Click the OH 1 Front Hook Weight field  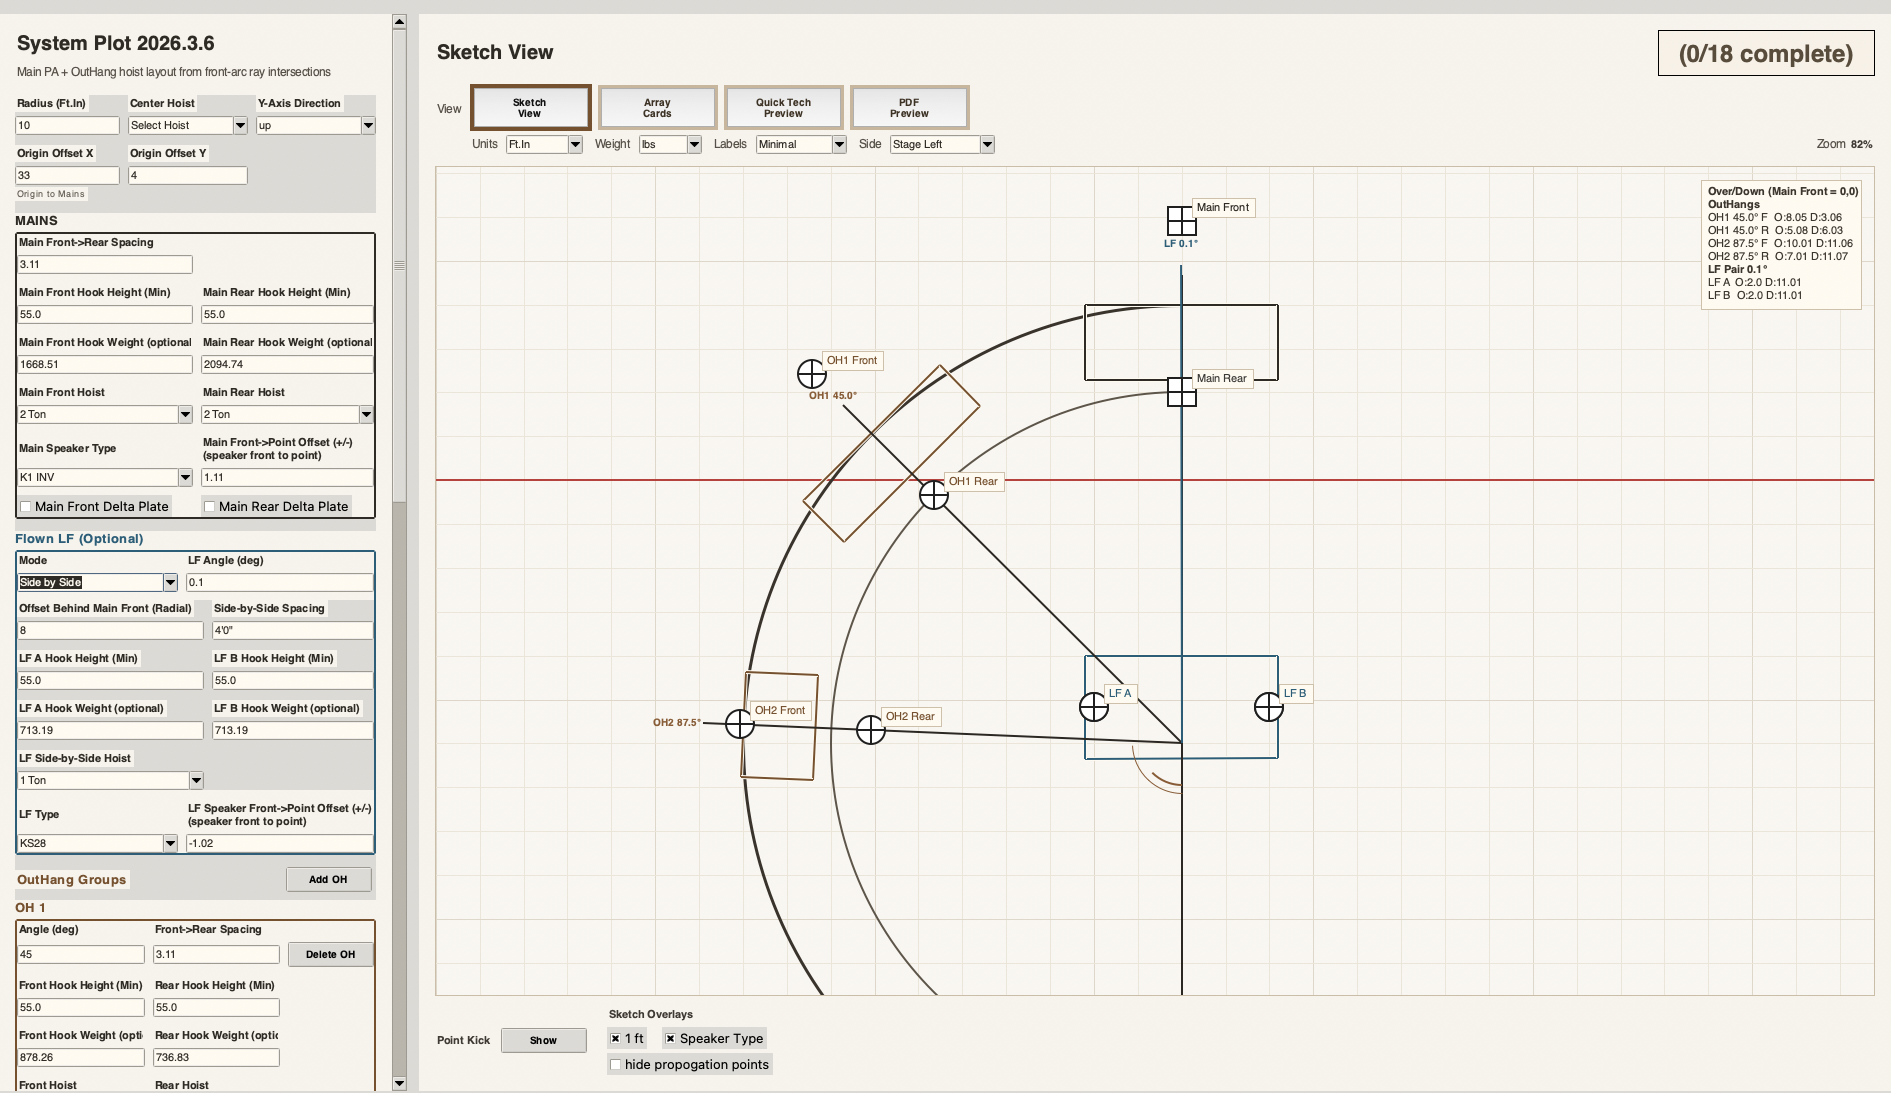click(81, 1057)
